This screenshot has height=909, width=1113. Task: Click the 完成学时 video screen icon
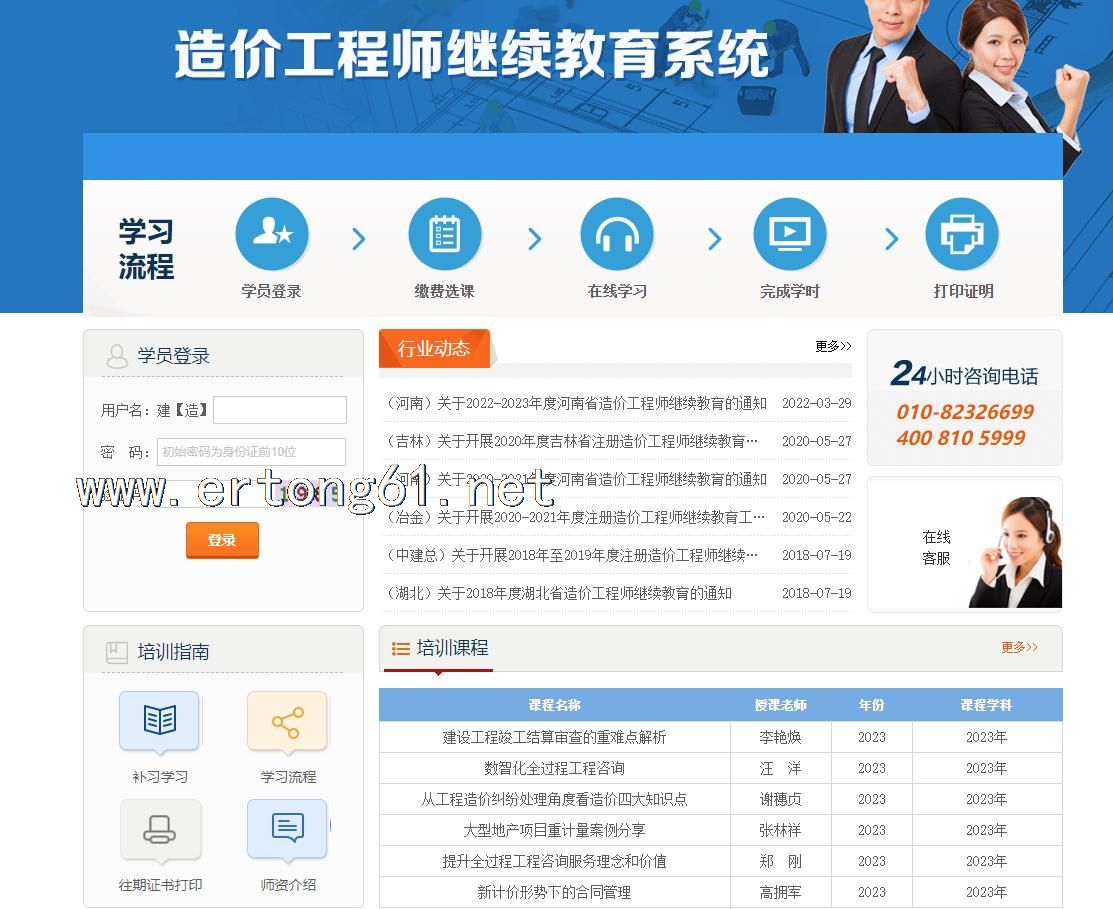(789, 235)
